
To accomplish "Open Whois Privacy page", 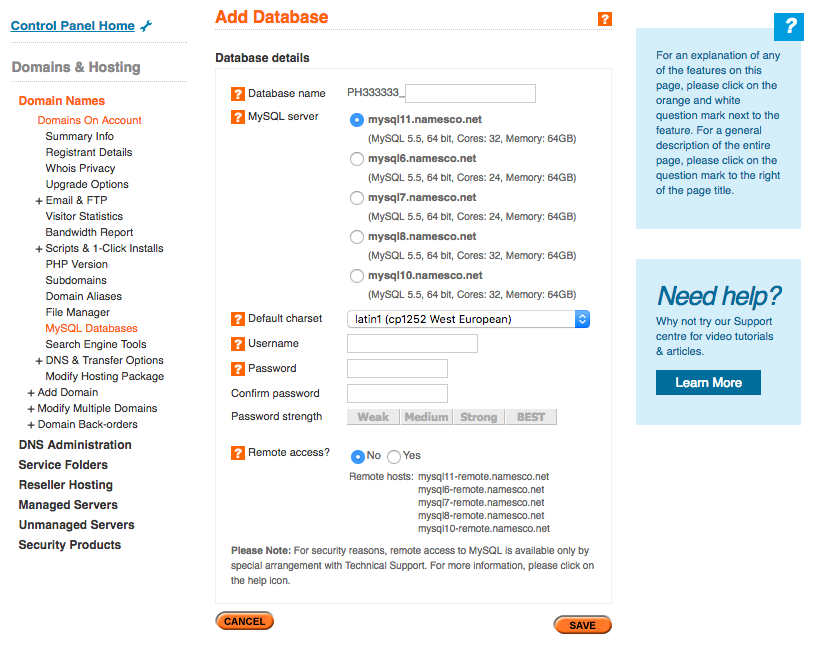I will pos(80,168).
